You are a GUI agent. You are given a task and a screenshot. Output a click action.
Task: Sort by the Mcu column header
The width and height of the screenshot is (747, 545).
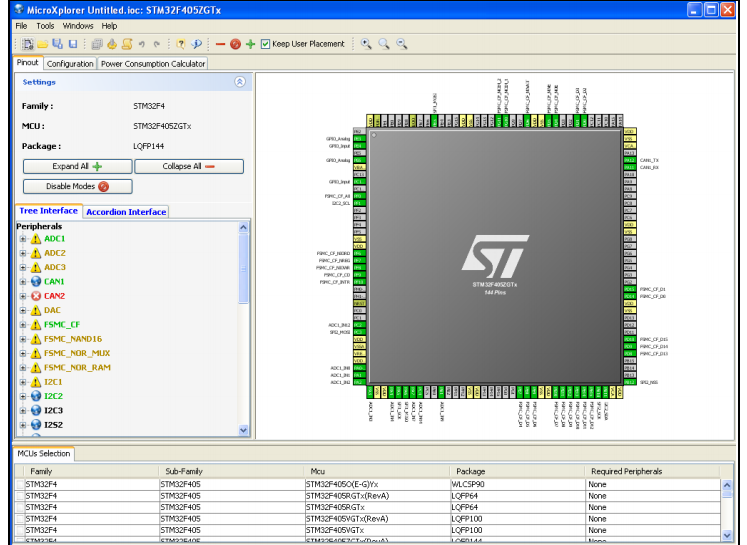(x=376, y=471)
